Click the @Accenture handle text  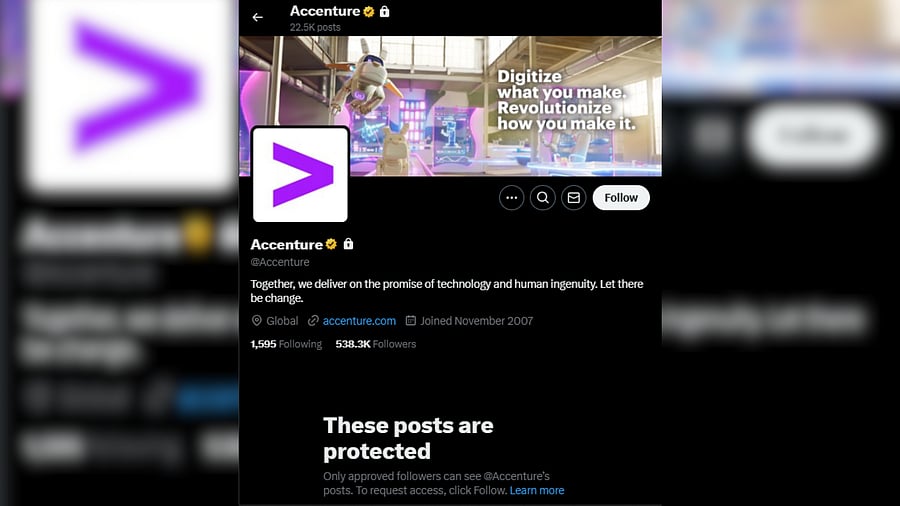[280, 262]
